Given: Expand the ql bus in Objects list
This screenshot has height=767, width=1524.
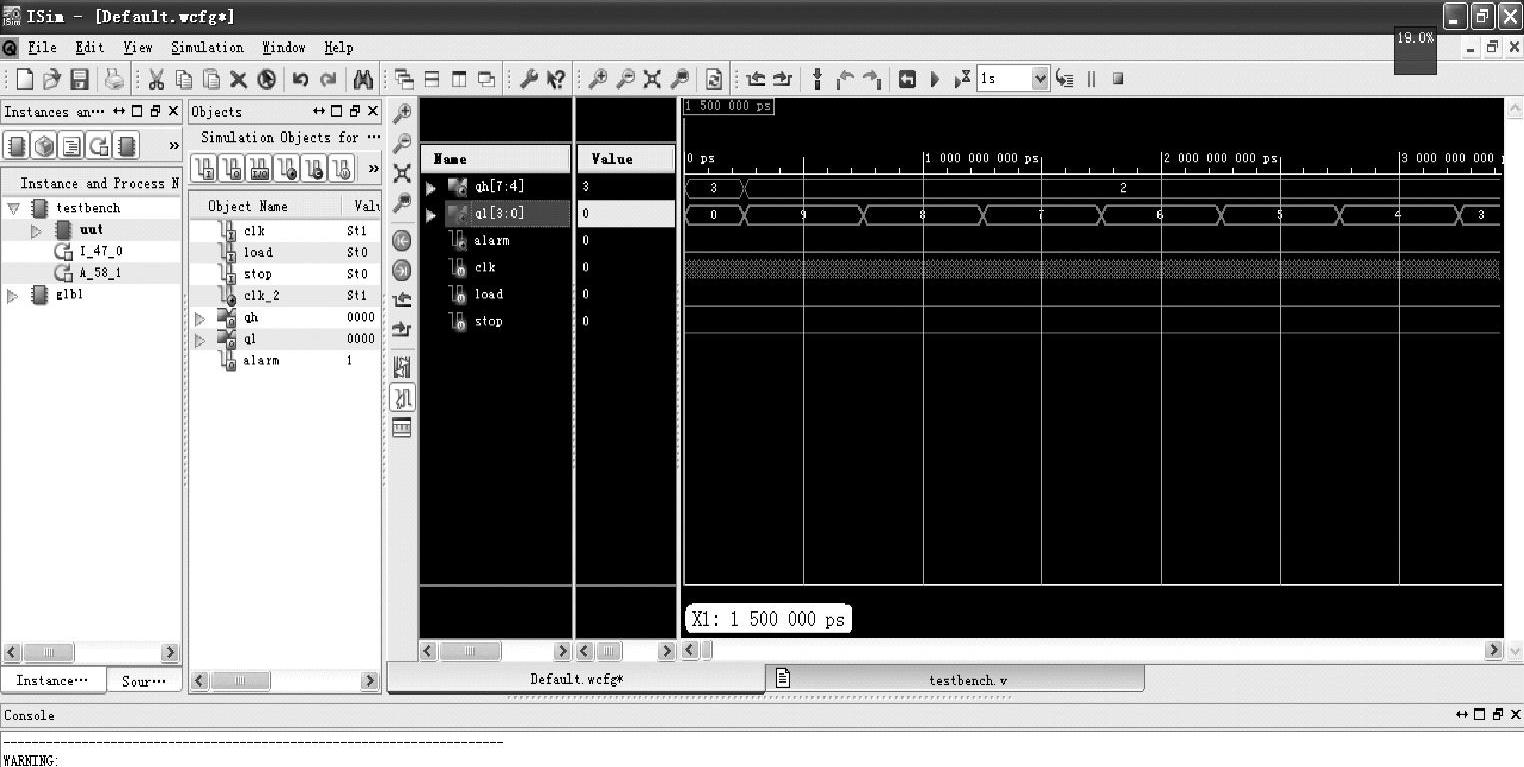Looking at the screenshot, I should (200, 340).
